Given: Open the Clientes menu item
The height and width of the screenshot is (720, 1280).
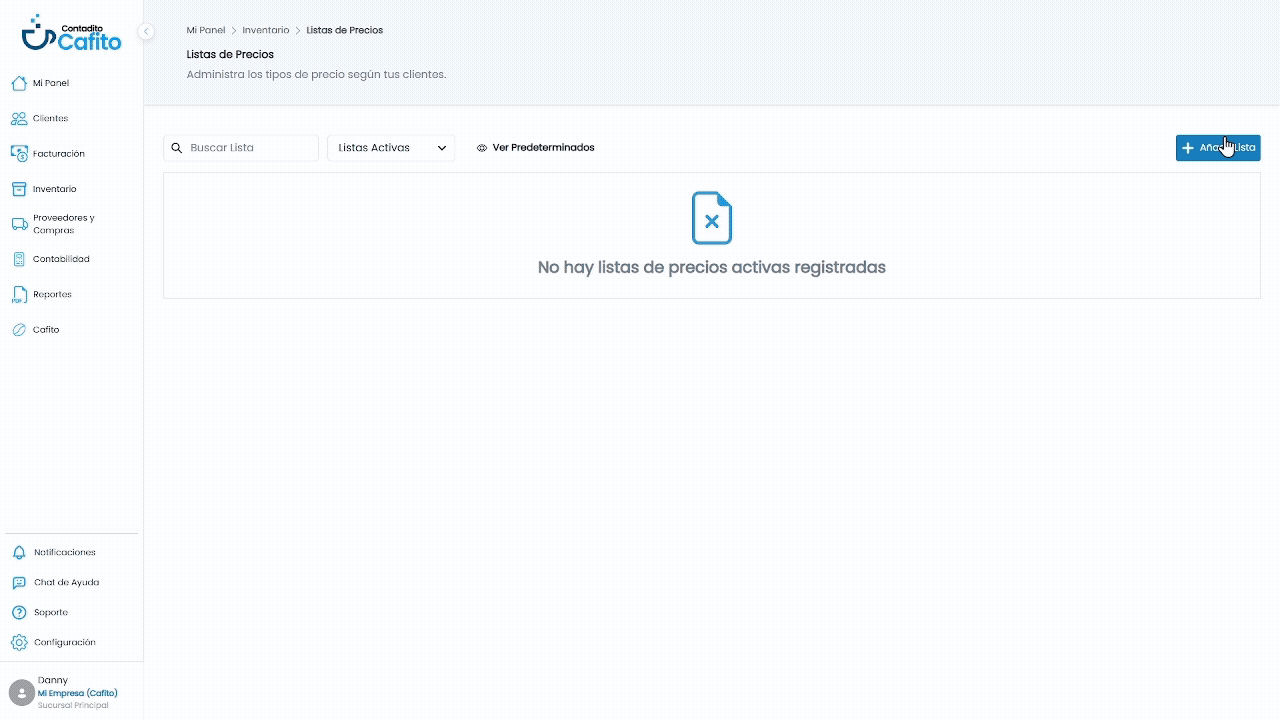Looking at the screenshot, I should (51, 118).
